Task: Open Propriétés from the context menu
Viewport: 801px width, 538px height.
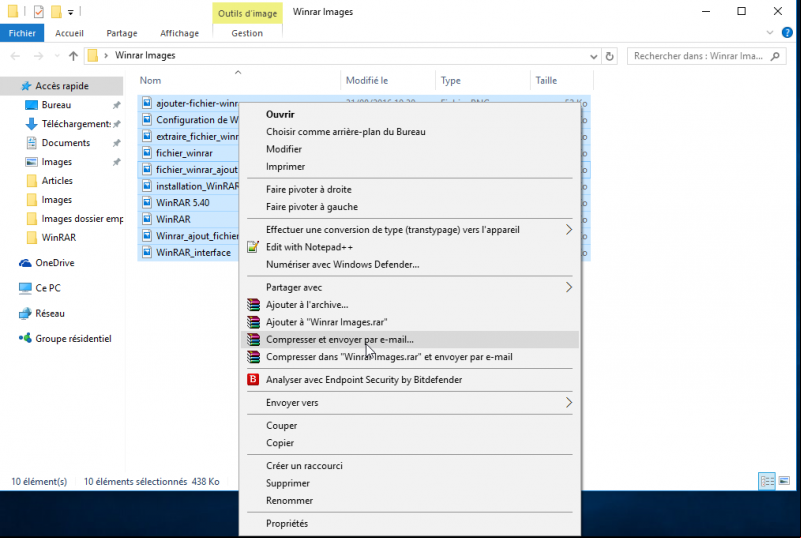Action: tap(410, 524)
